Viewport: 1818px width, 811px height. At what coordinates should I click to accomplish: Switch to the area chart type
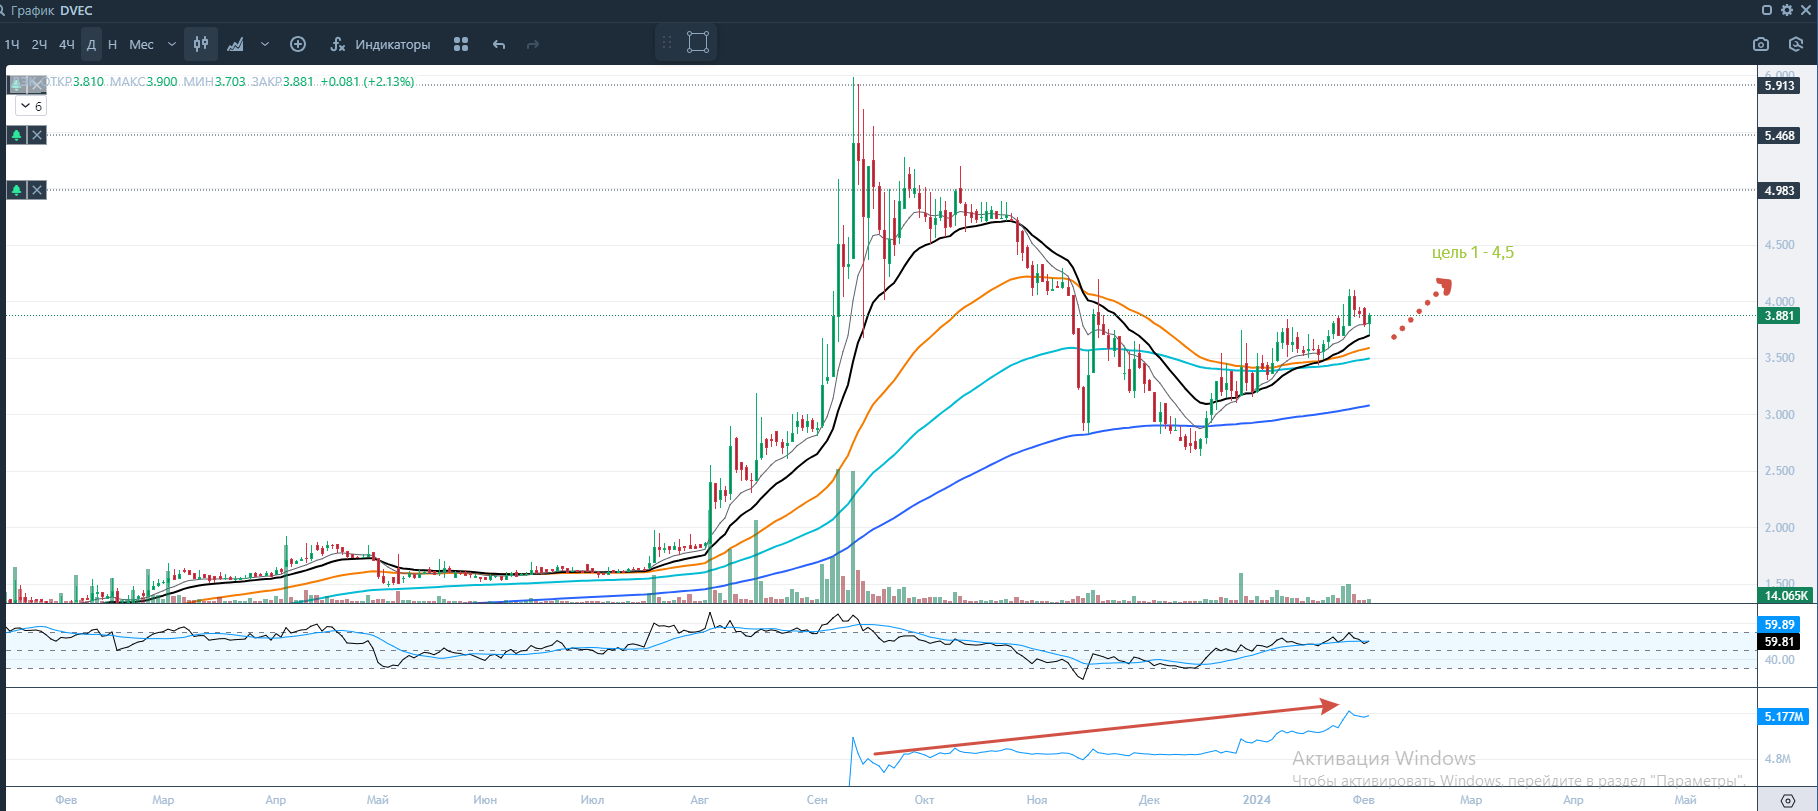coord(236,44)
